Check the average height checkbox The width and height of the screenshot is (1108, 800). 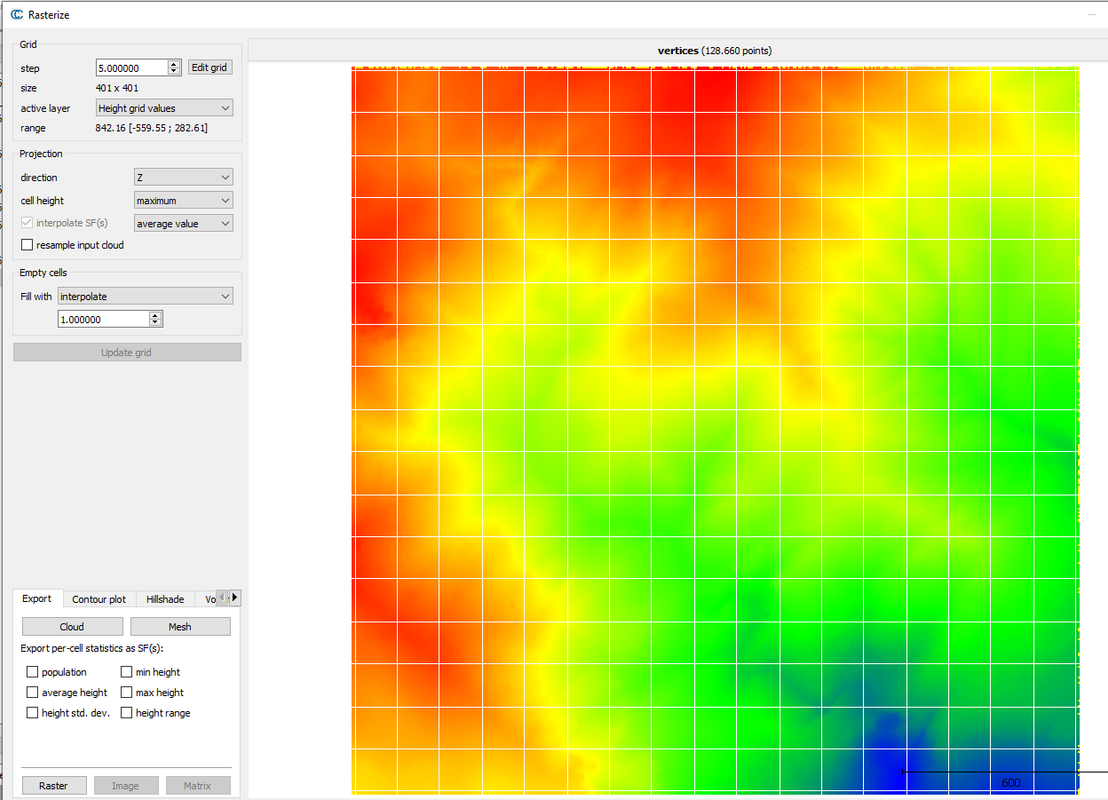coord(32,693)
